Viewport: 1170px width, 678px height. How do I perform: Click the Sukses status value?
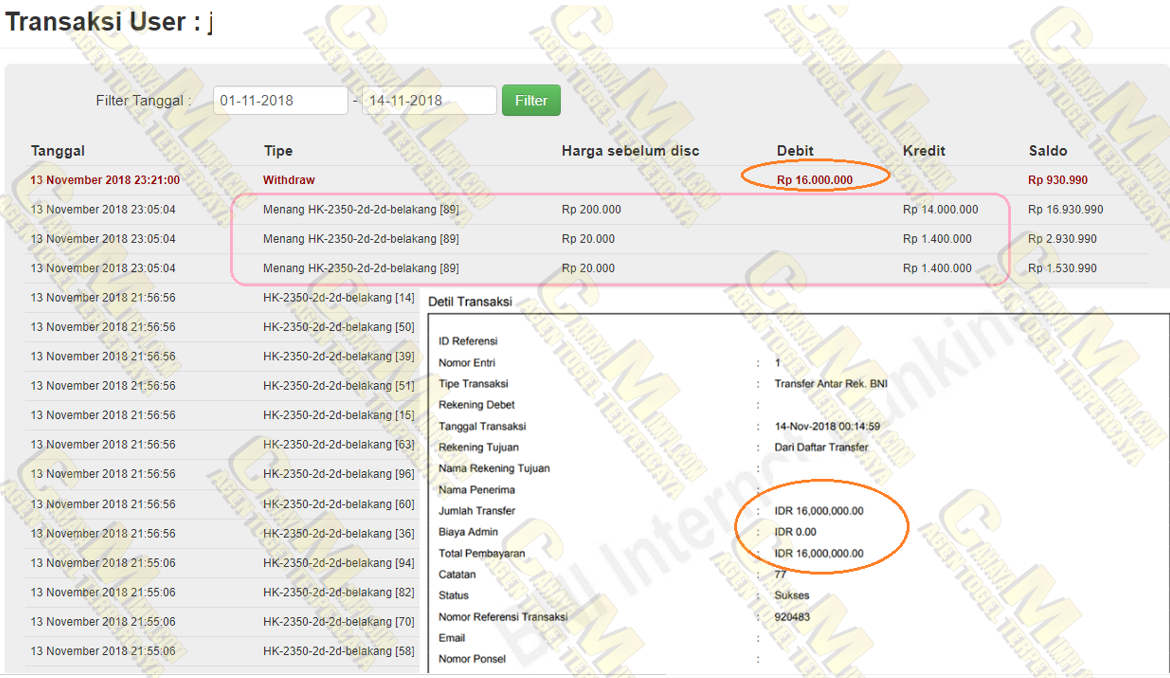(x=792, y=596)
